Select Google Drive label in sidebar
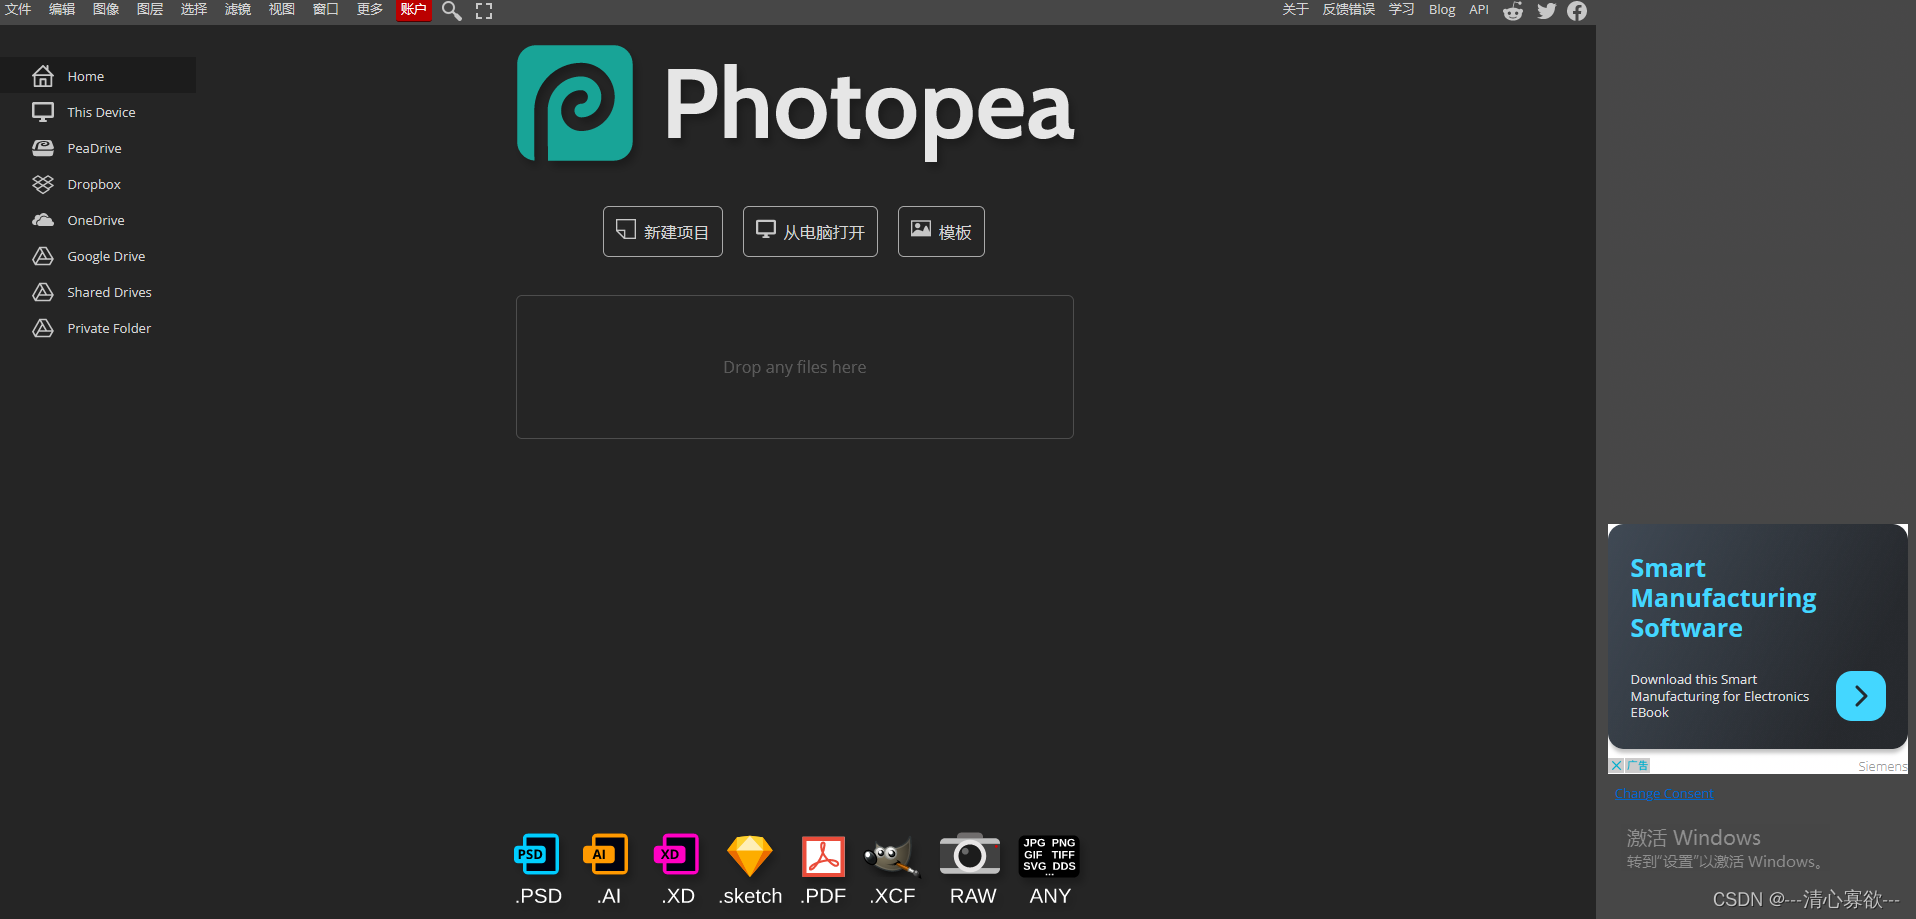Screen dimensions: 1916x919 [x=106, y=257]
